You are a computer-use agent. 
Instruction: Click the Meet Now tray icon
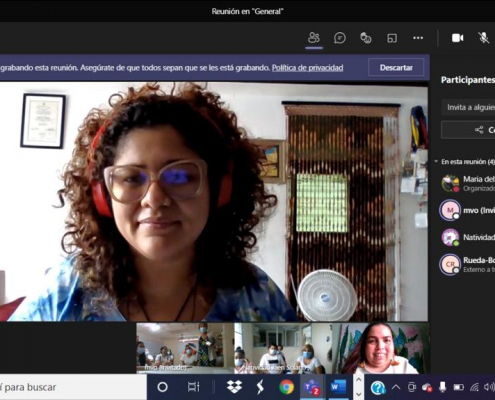(x=412, y=387)
